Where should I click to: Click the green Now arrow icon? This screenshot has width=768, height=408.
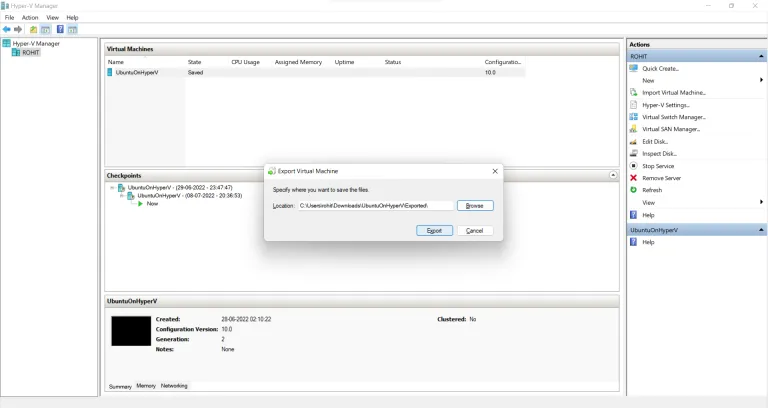(141, 204)
